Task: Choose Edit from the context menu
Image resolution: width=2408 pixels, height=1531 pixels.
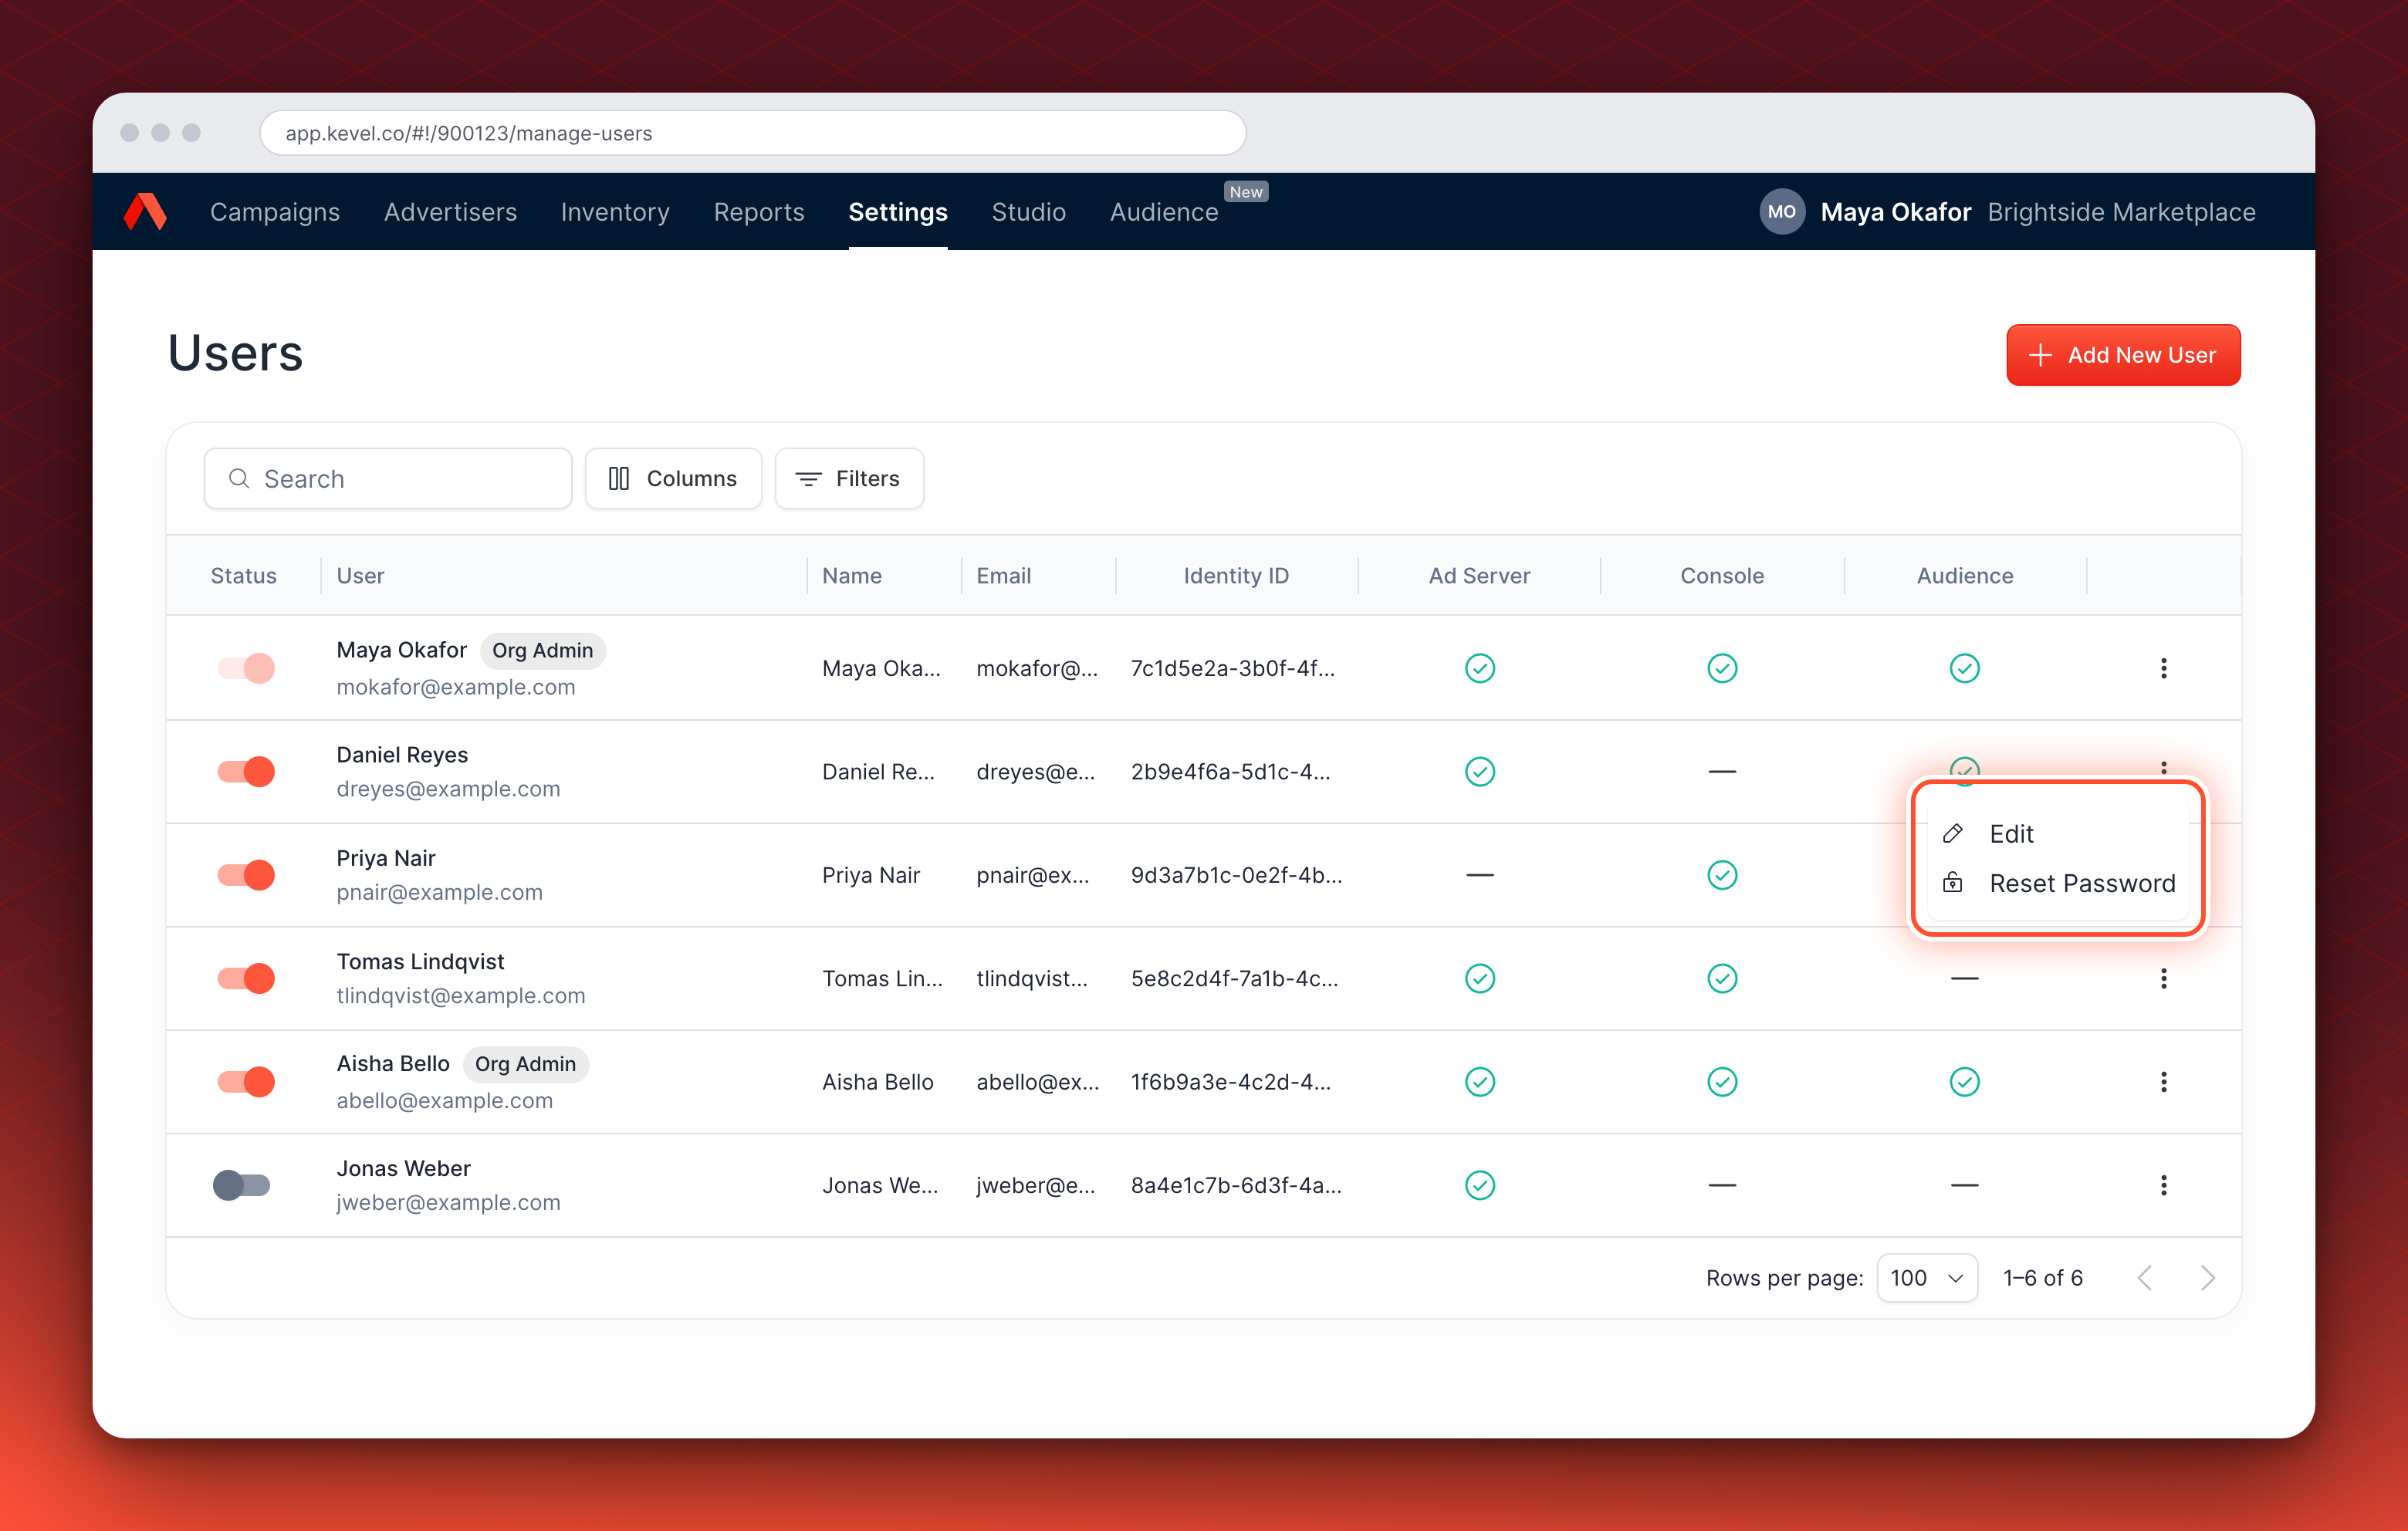Action: point(2057,834)
